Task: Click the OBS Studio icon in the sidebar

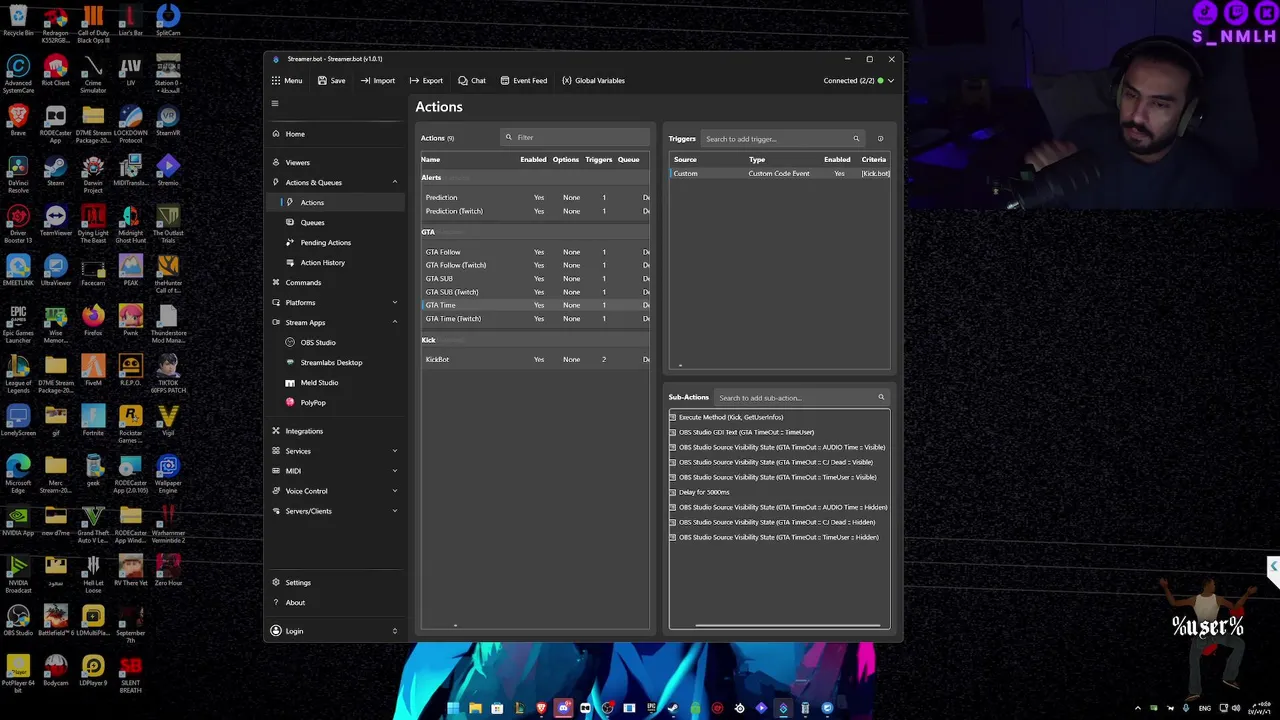Action: pos(290,342)
